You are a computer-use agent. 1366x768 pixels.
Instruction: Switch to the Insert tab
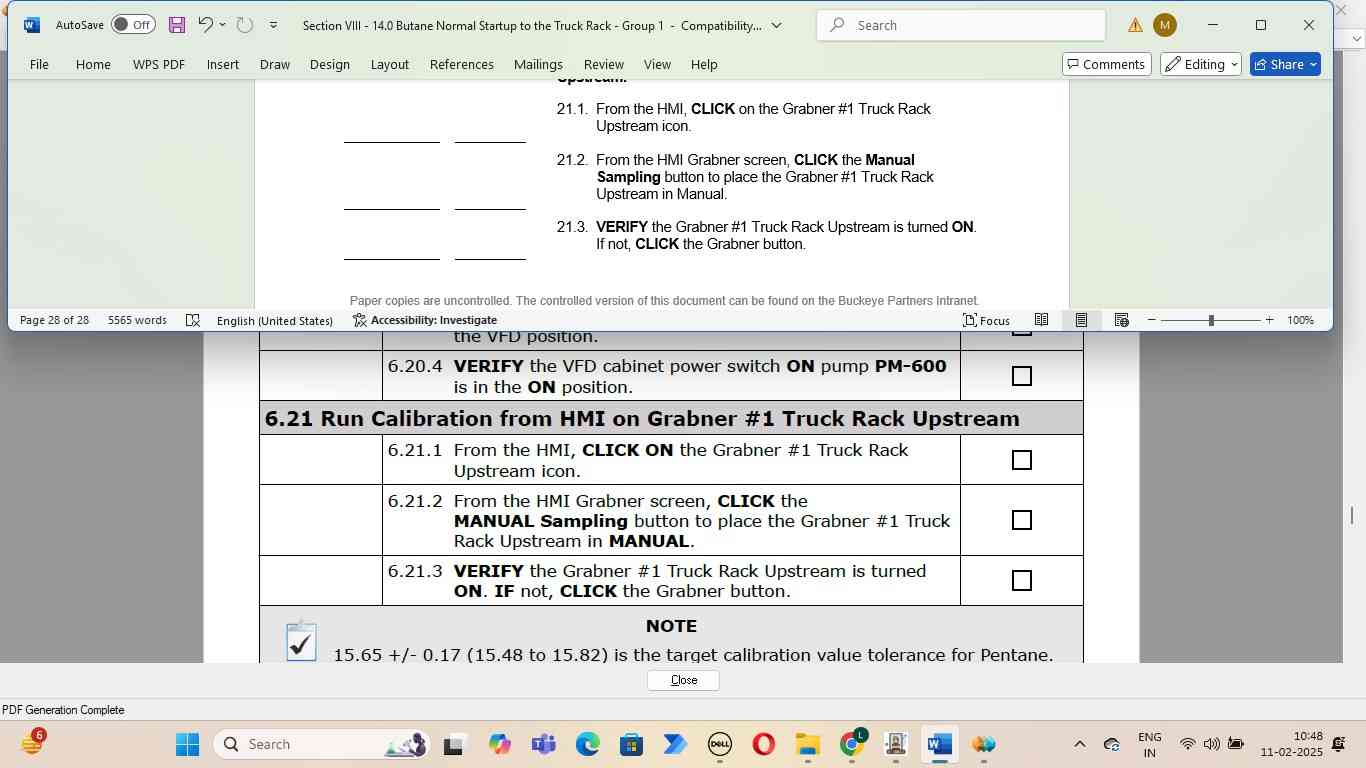click(x=223, y=64)
